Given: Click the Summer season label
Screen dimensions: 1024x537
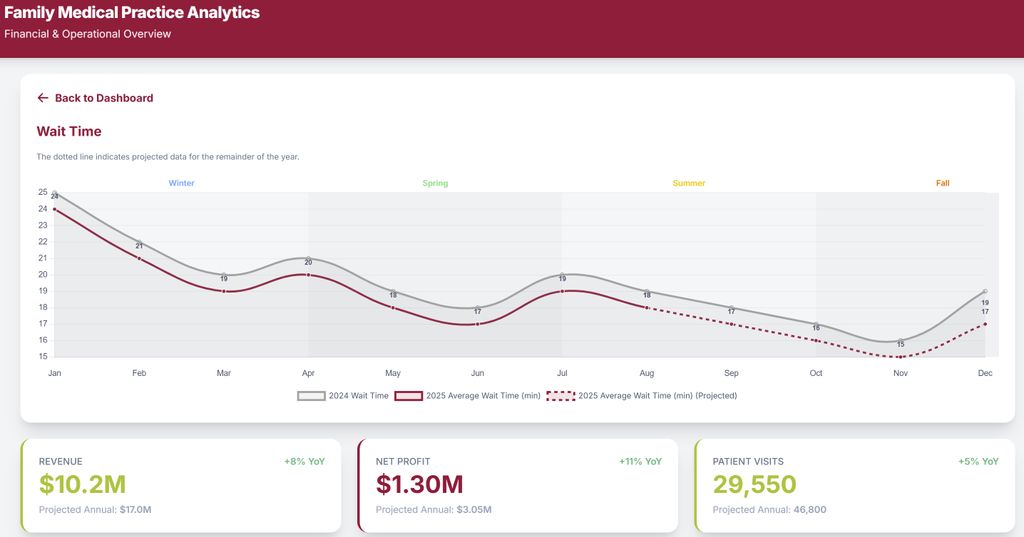Looking at the screenshot, I should click(x=688, y=183).
